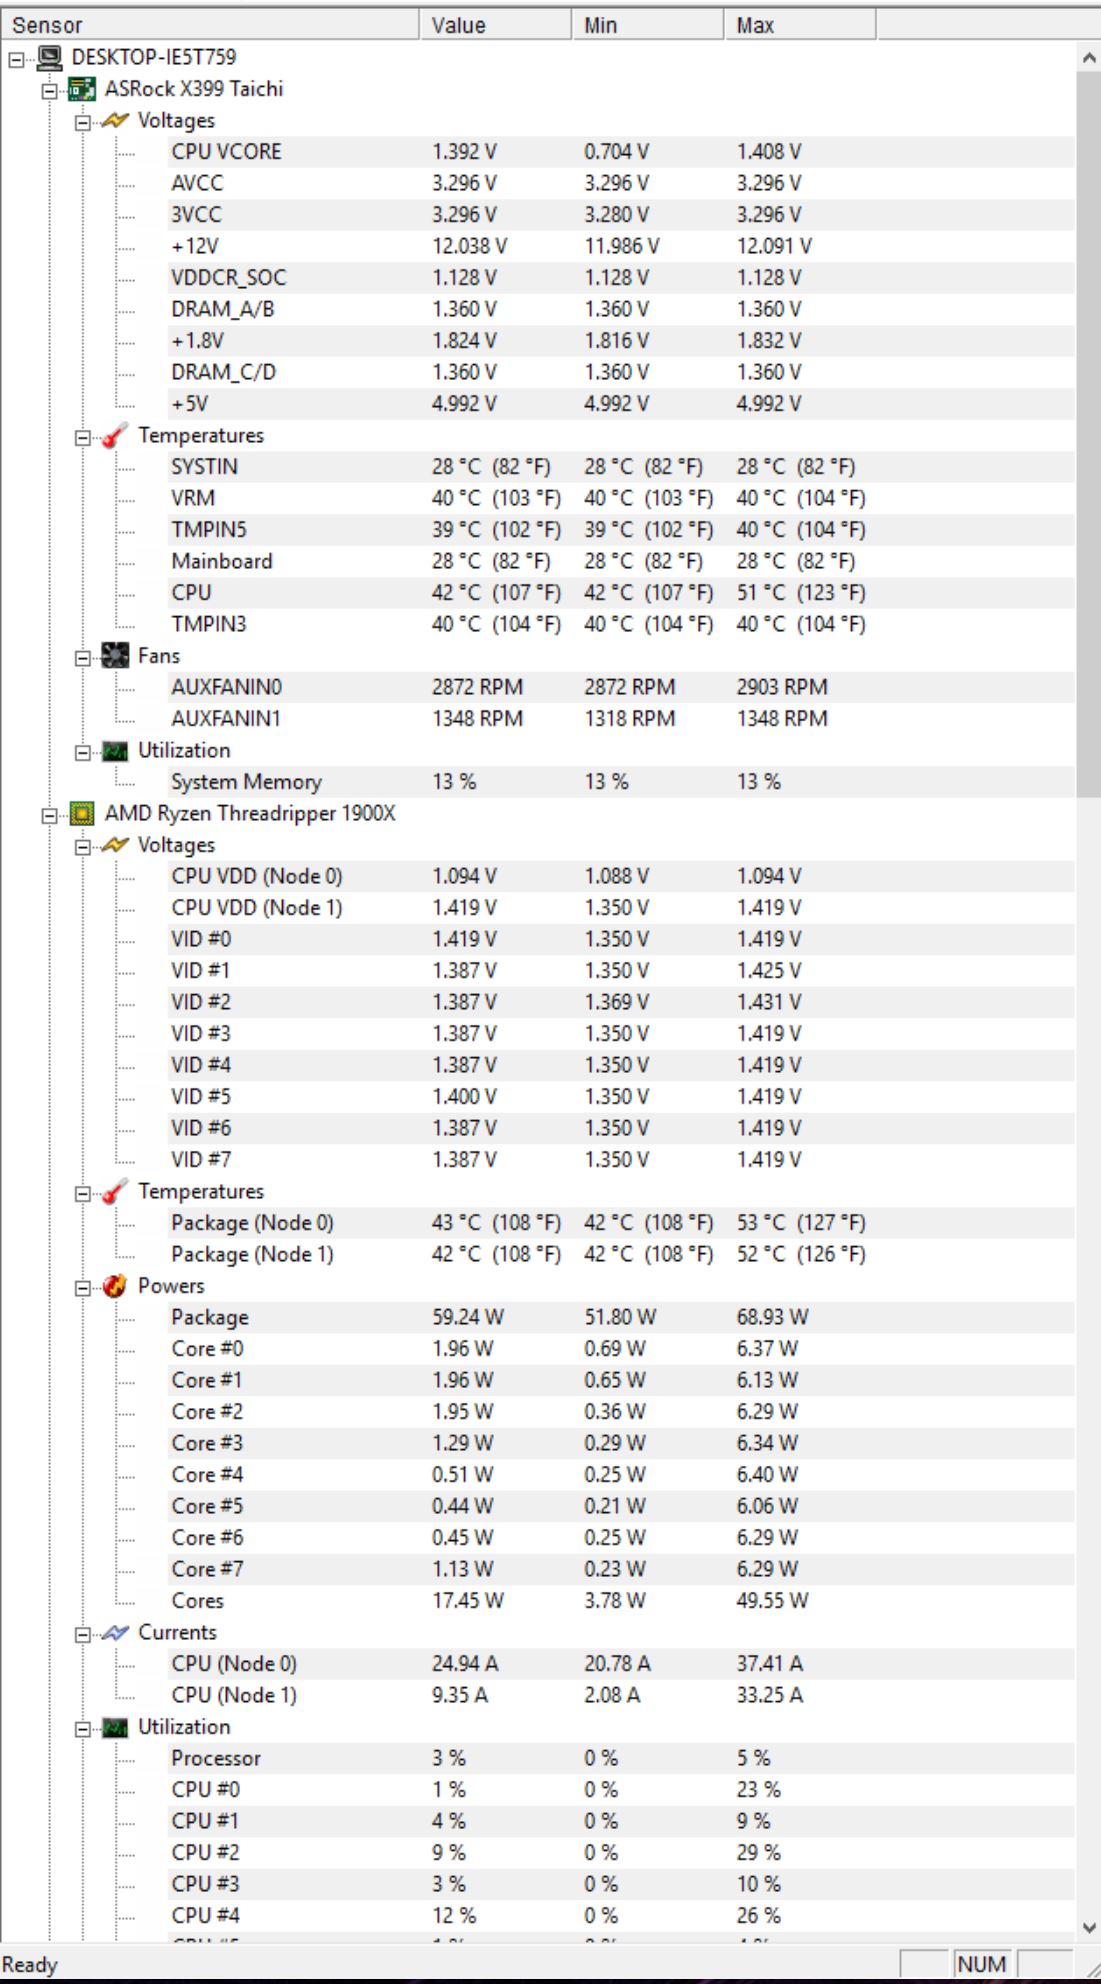This screenshot has width=1101, height=1984.
Task: Click the motherboard Temperatures thermometer icon
Action: 115,436
